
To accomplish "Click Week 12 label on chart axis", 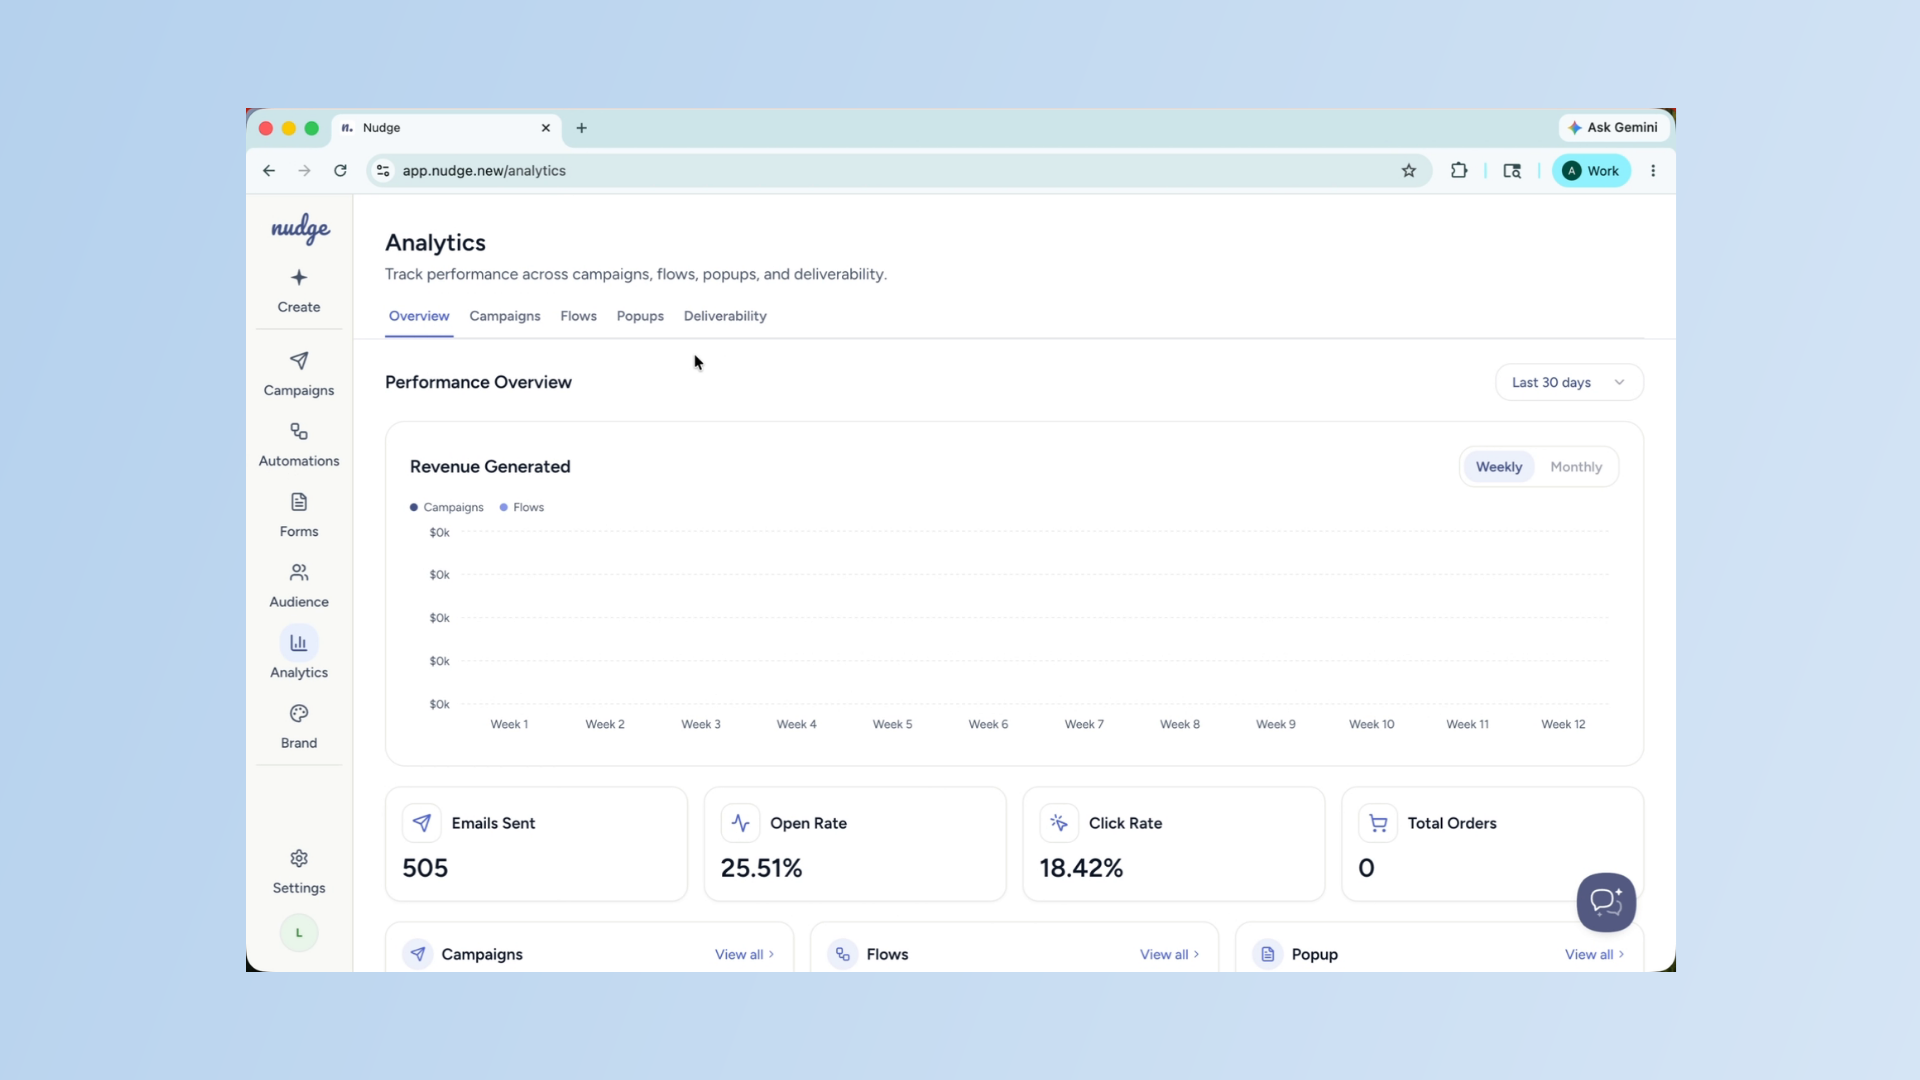I will click(x=1563, y=724).
